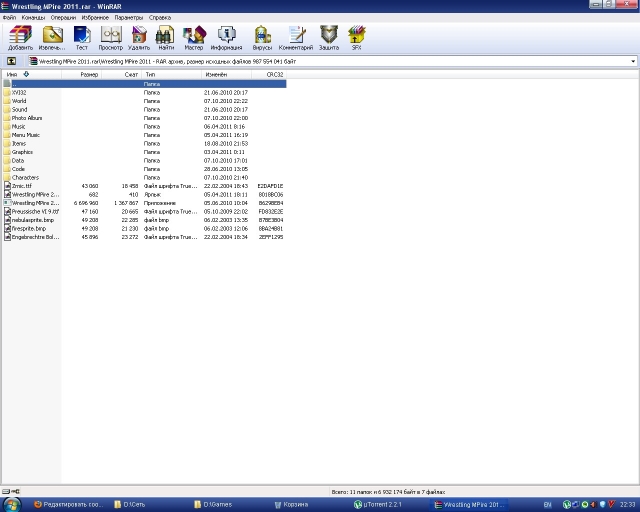Select the Sound folder
640x512 pixels.
144,109
